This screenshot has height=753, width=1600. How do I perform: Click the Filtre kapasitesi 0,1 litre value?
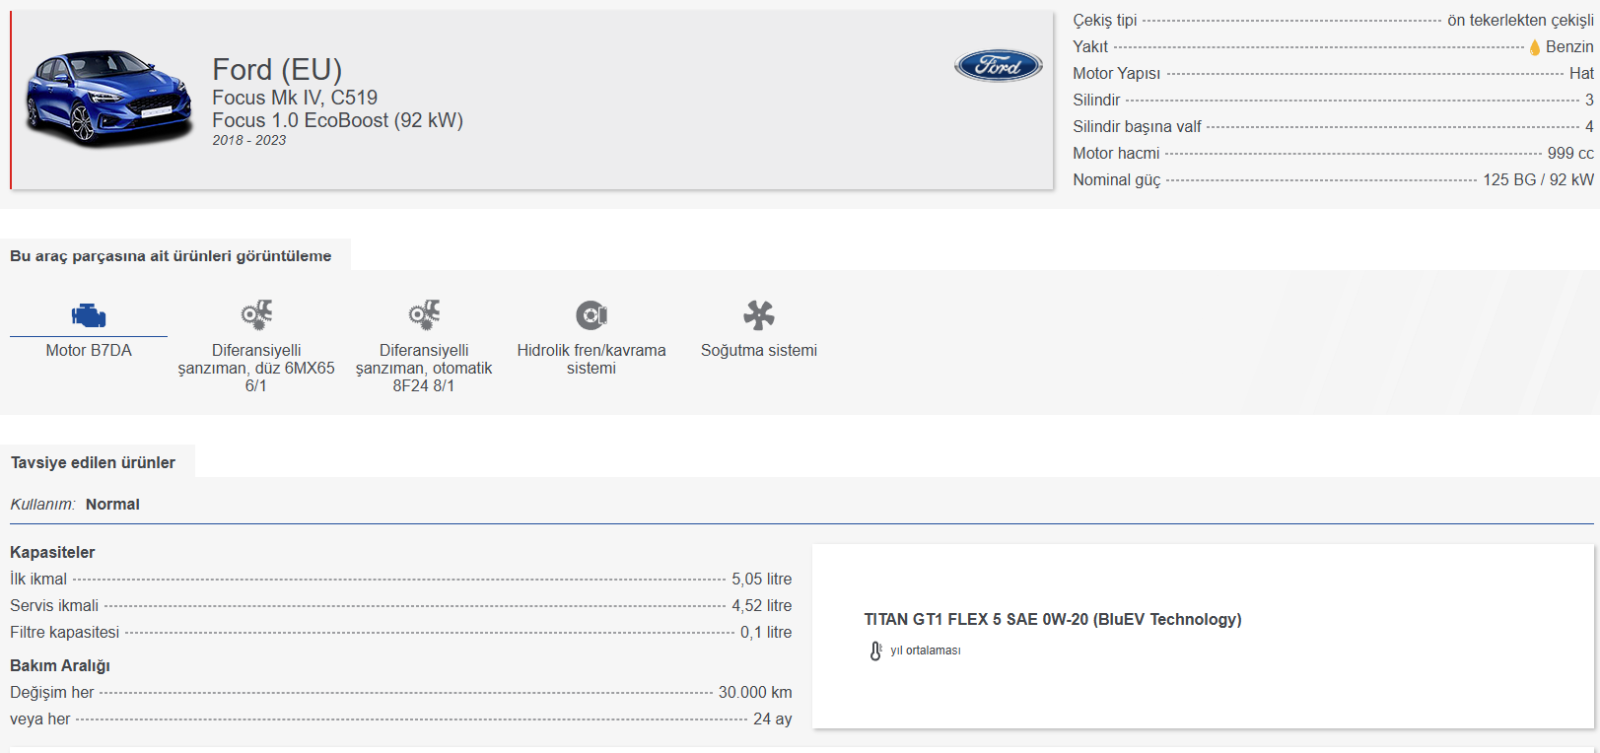(766, 632)
